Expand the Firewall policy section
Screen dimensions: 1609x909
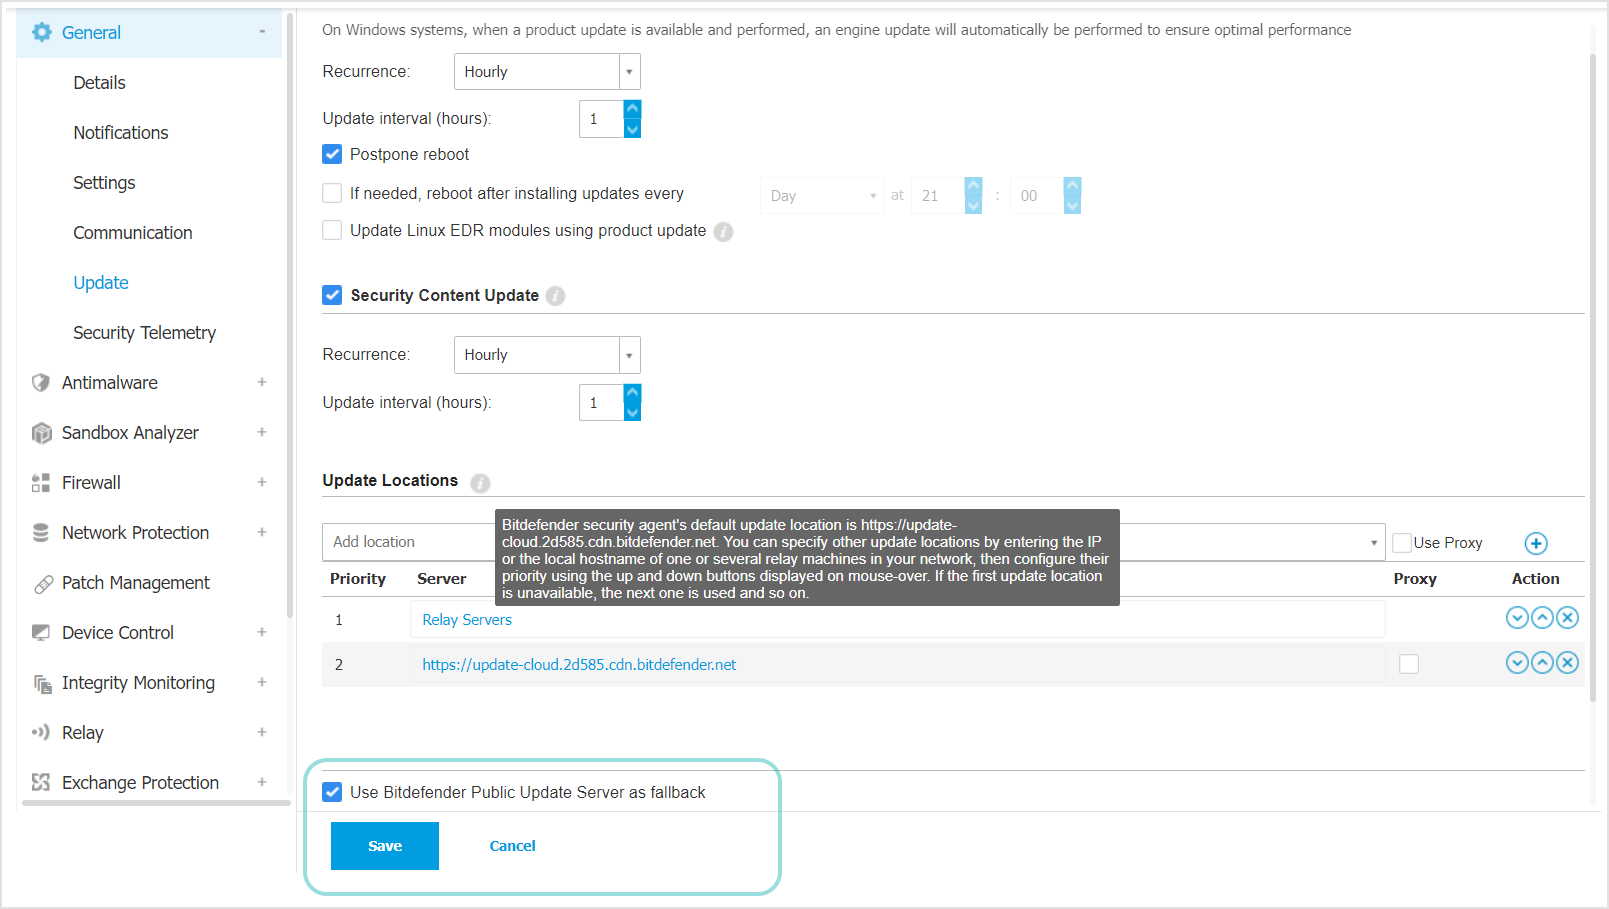coord(261,483)
